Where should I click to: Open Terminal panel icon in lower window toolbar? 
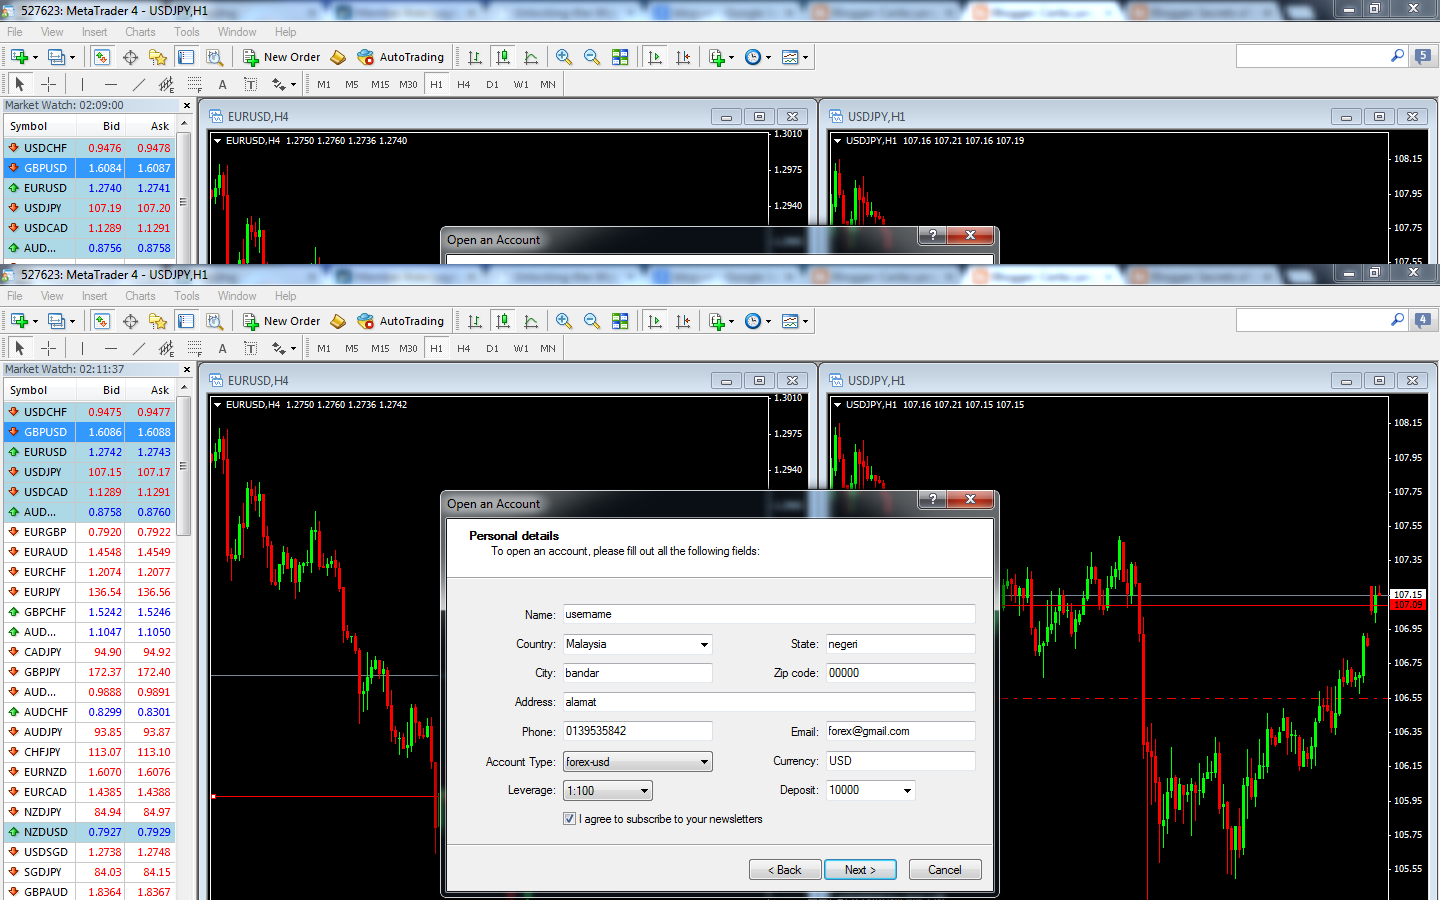[x=186, y=321]
